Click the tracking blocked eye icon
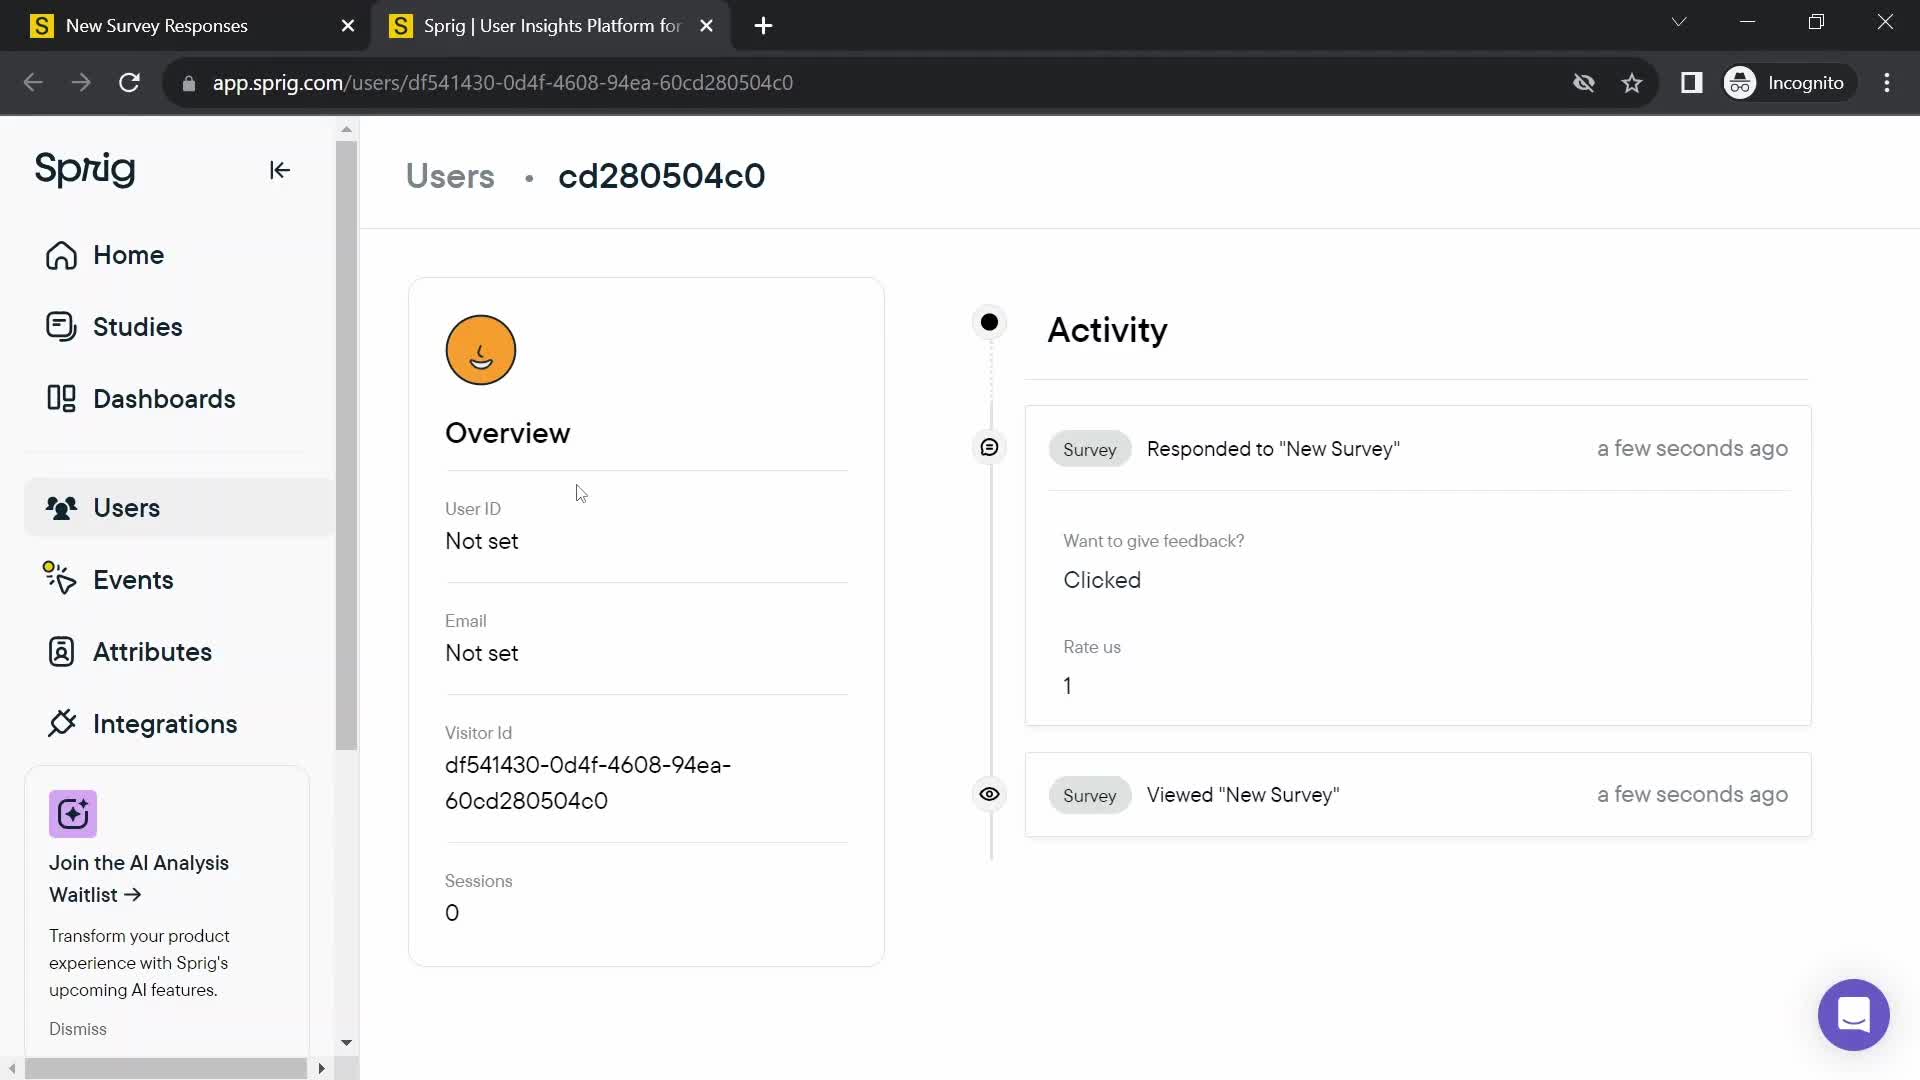 (x=1584, y=83)
